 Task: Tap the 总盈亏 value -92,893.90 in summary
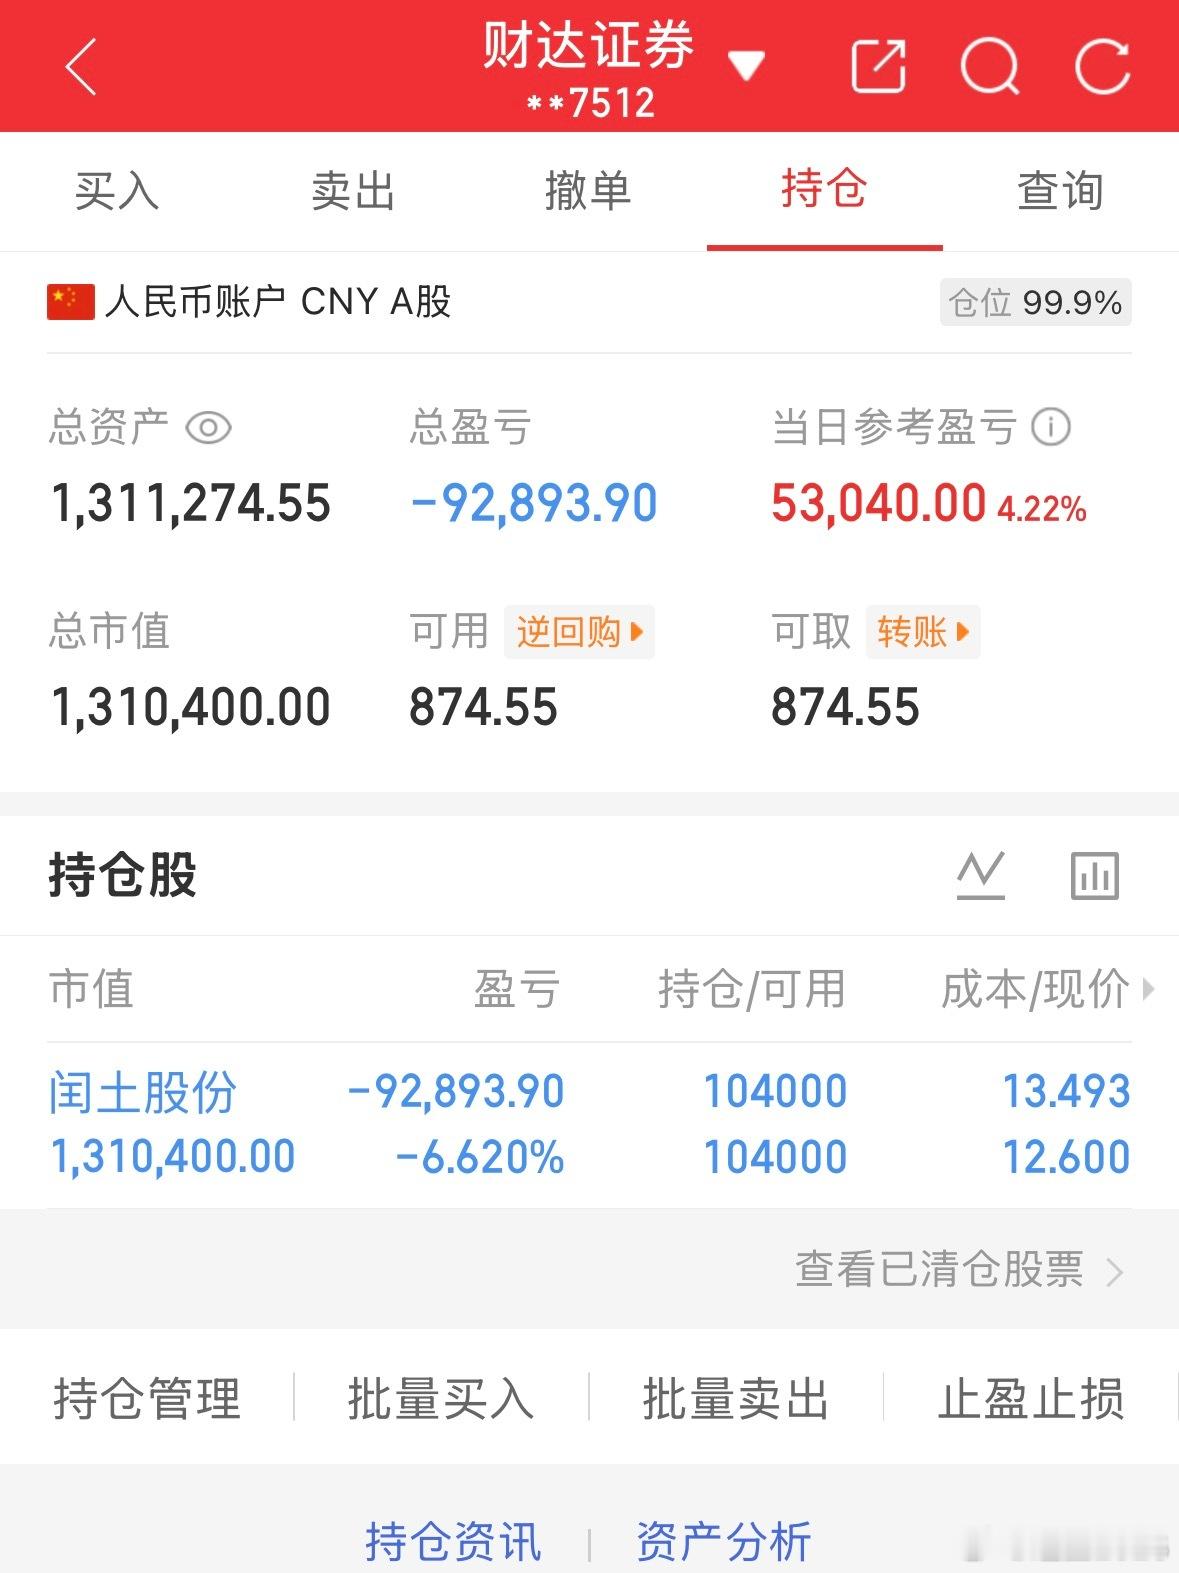534,503
